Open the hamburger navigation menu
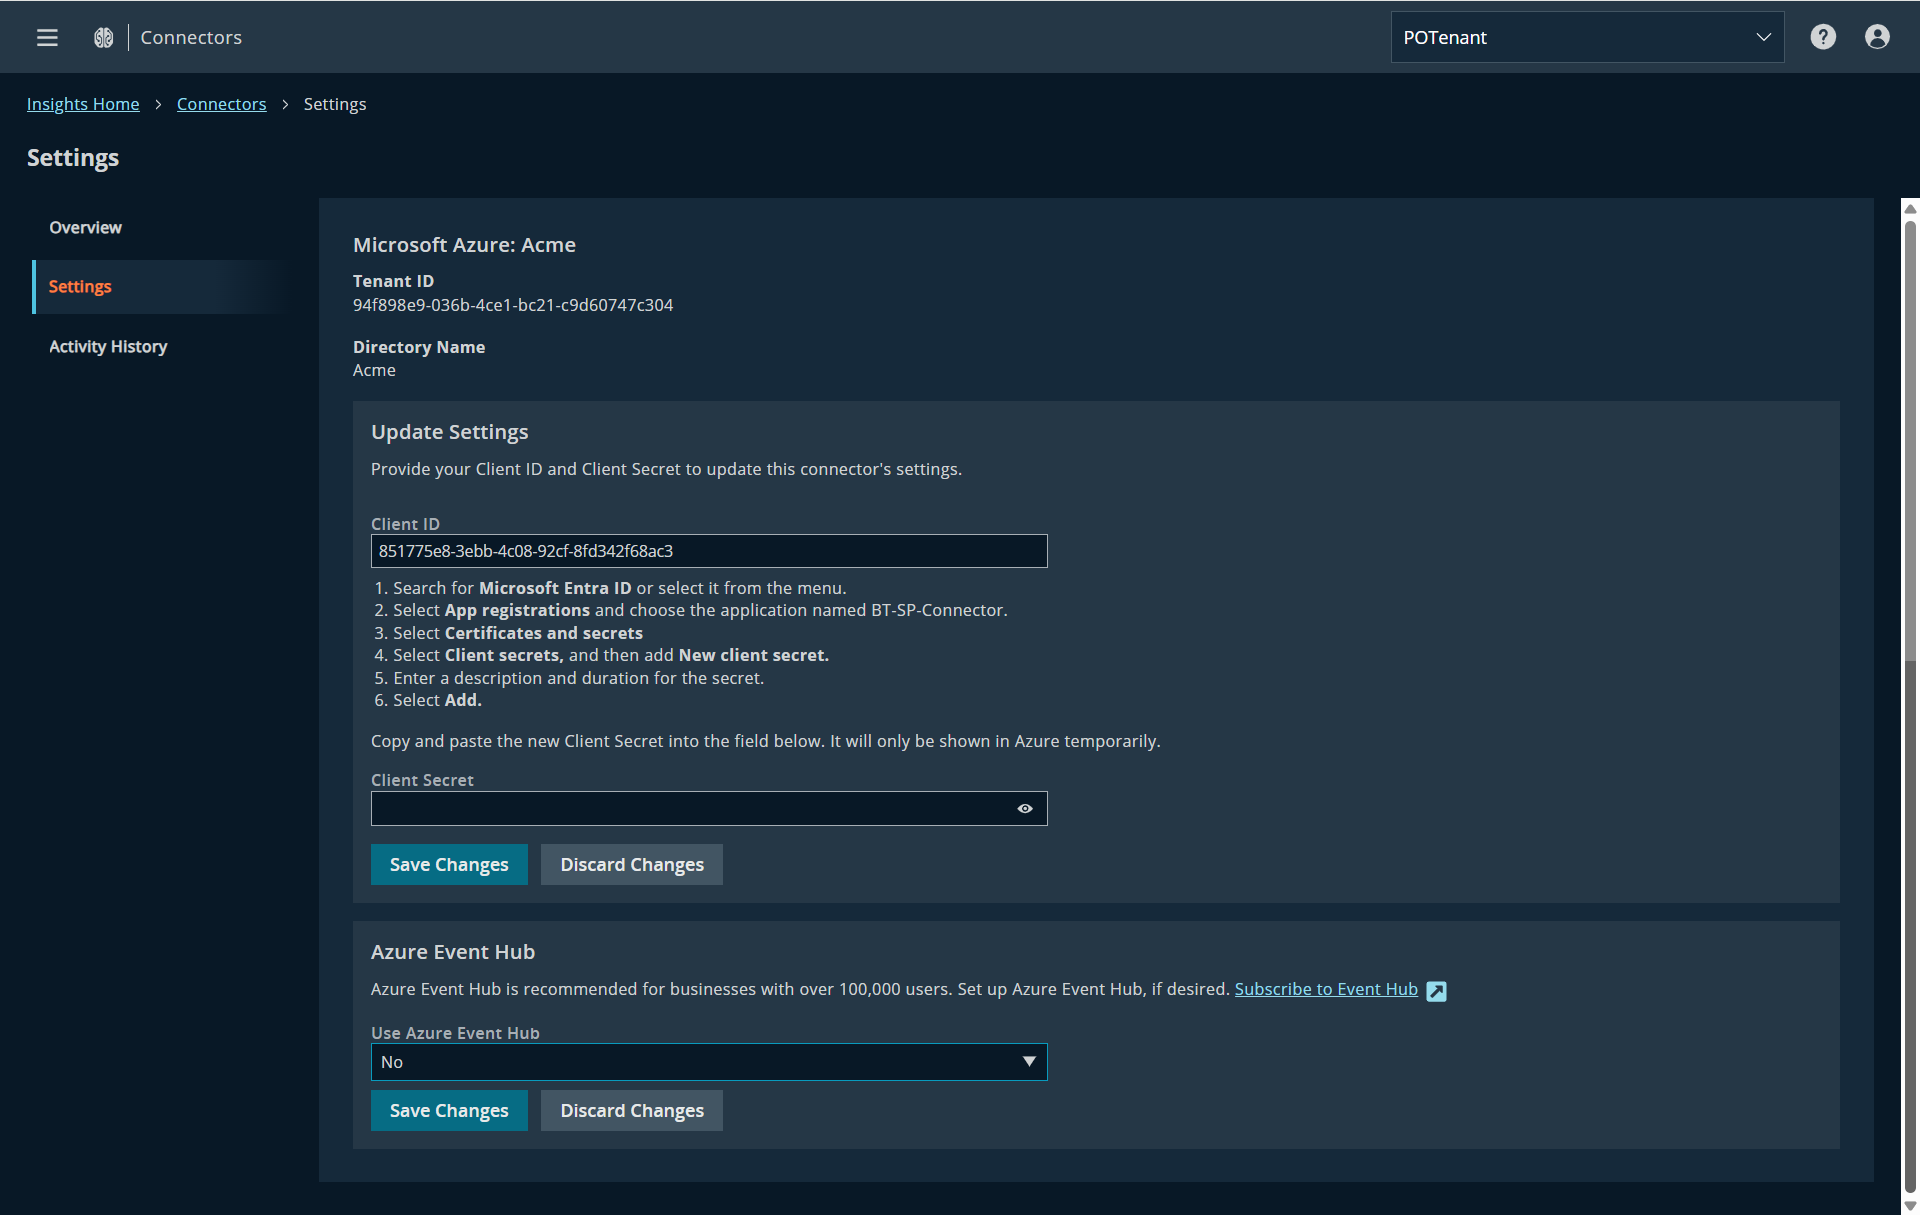The height and width of the screenshot is (1215, 1920). (47, 37)
